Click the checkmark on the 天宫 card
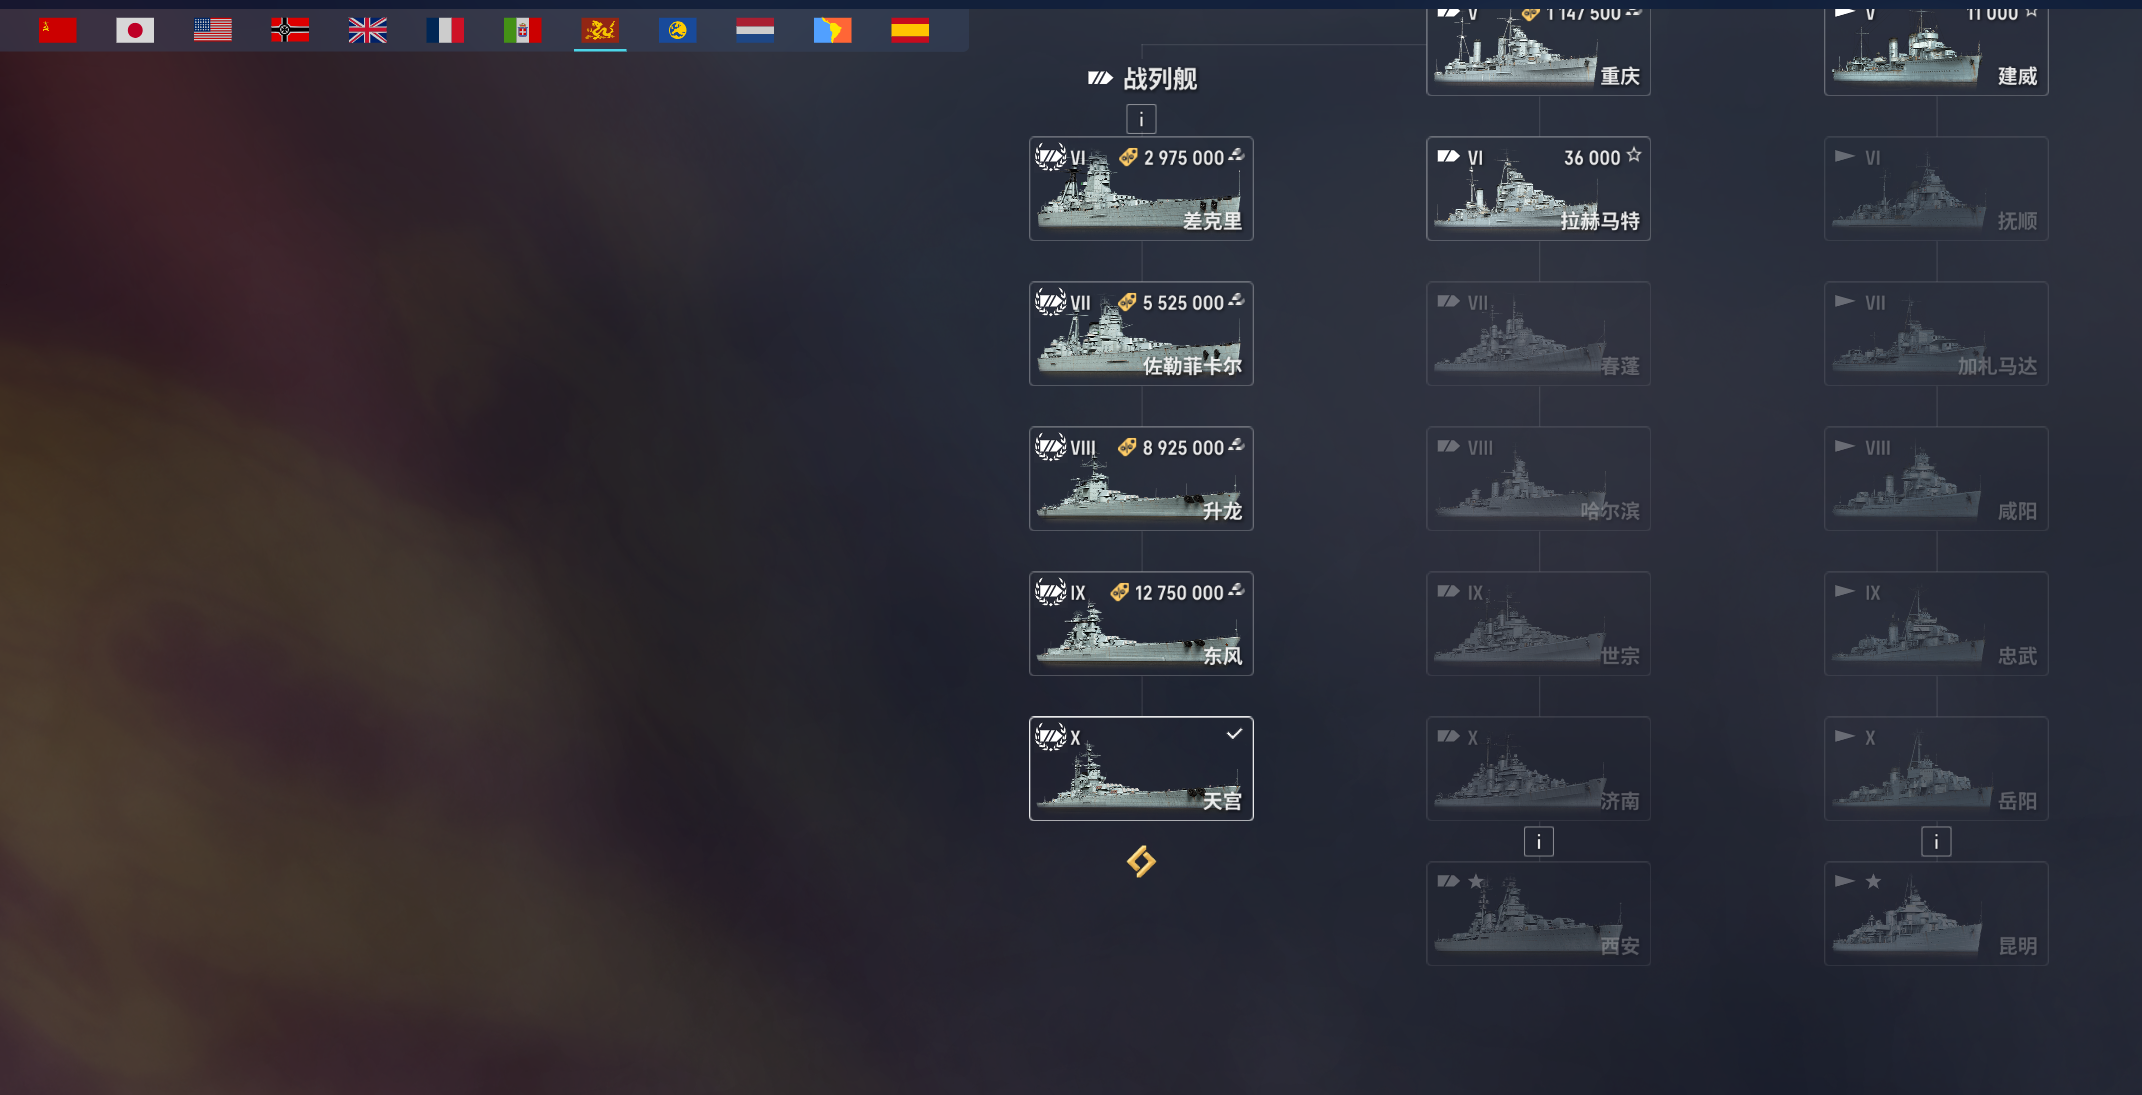The image size is (2142, 1095). [x=1235, y=734]
